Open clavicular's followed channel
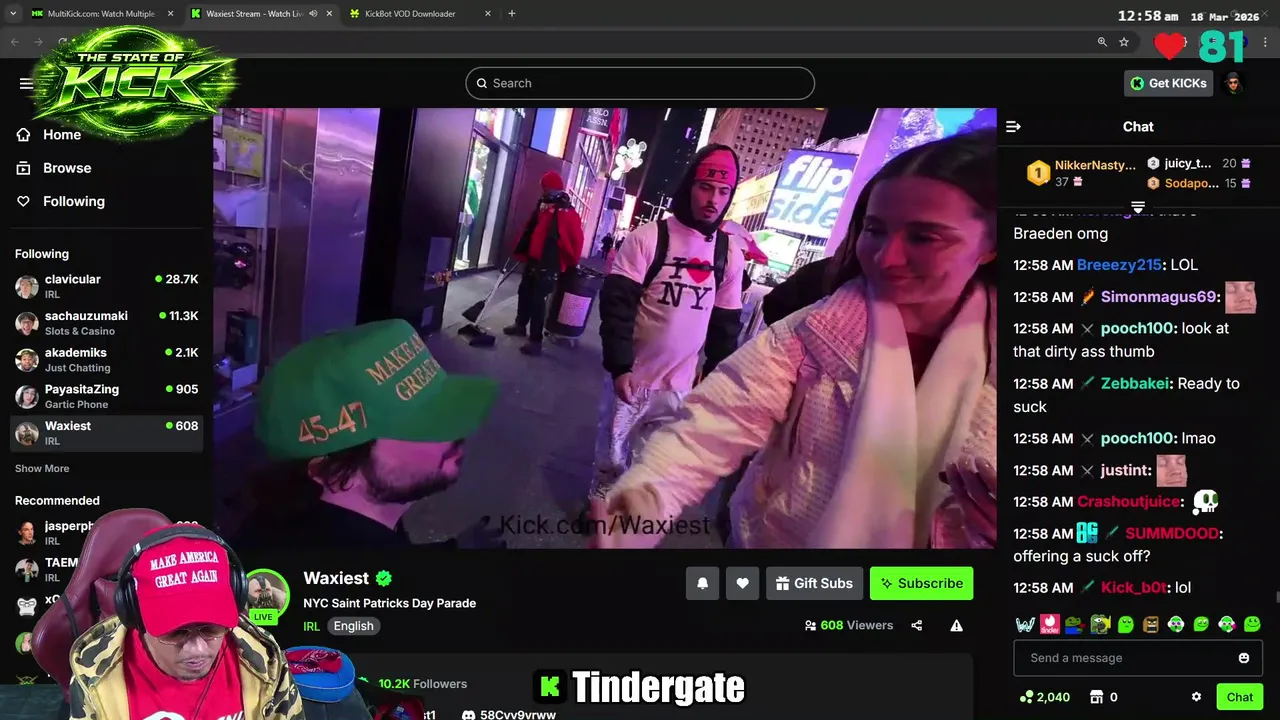The image size is (1280, 720). [x=107, y=286]
